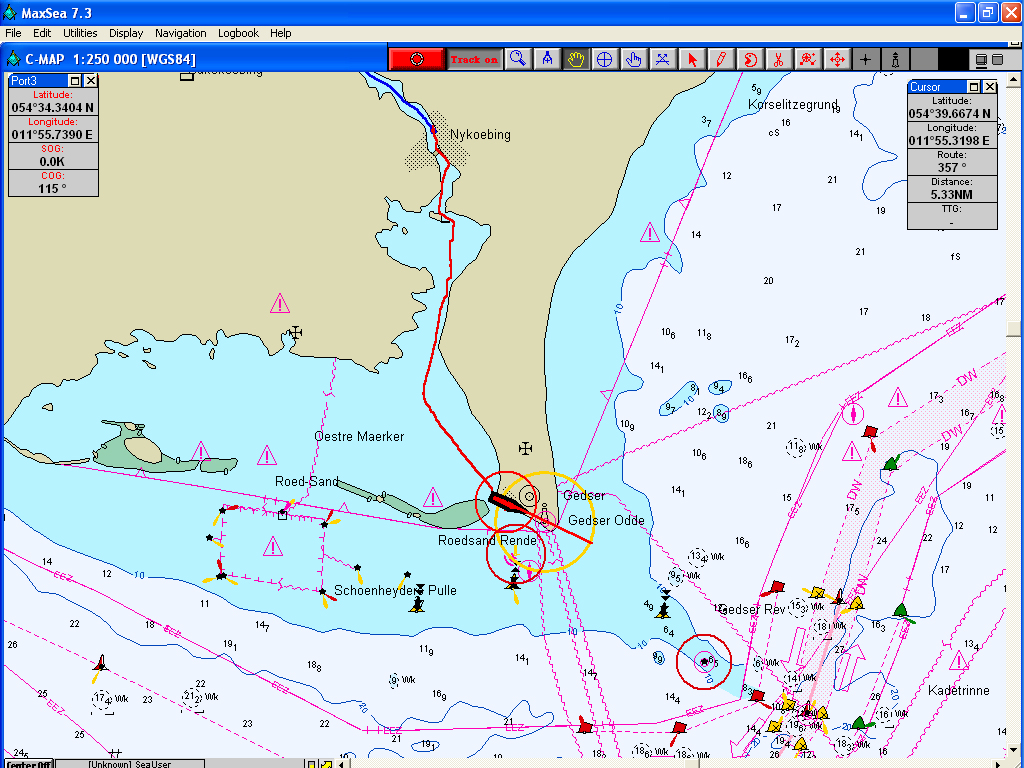1024x768 pixels.
Task: Maximize the Cursor data panel
Action: 974,87
